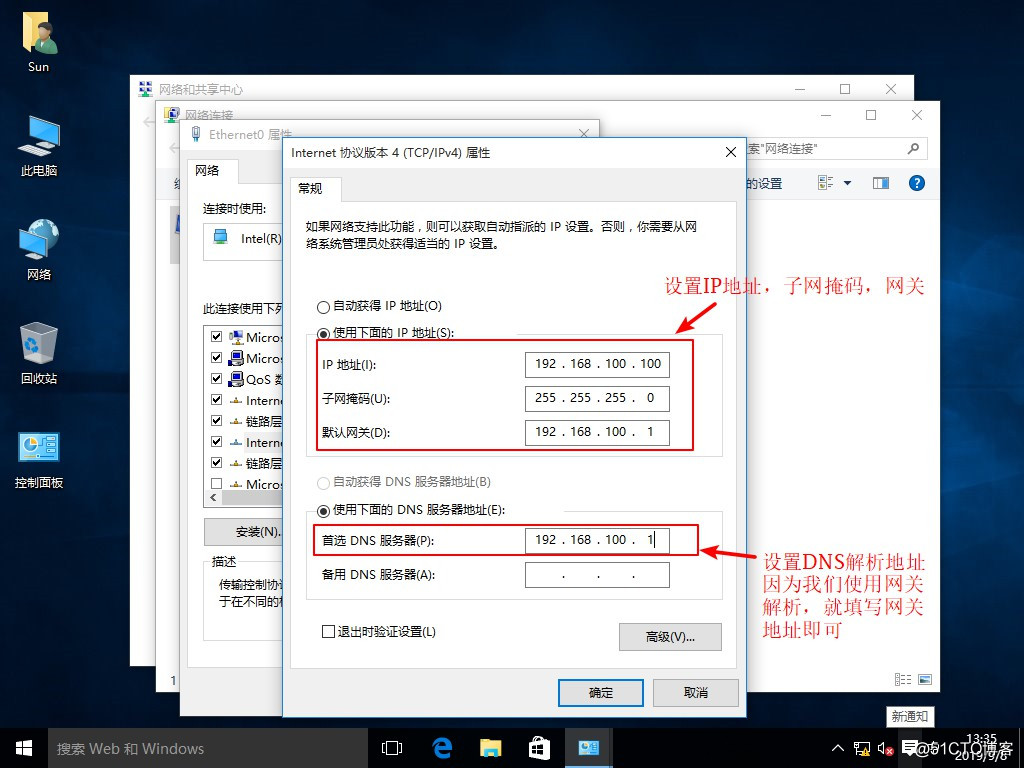The image size is (1024, 768).
Task: Open the Windows Store taskbar icon
Action: (539, 747)
